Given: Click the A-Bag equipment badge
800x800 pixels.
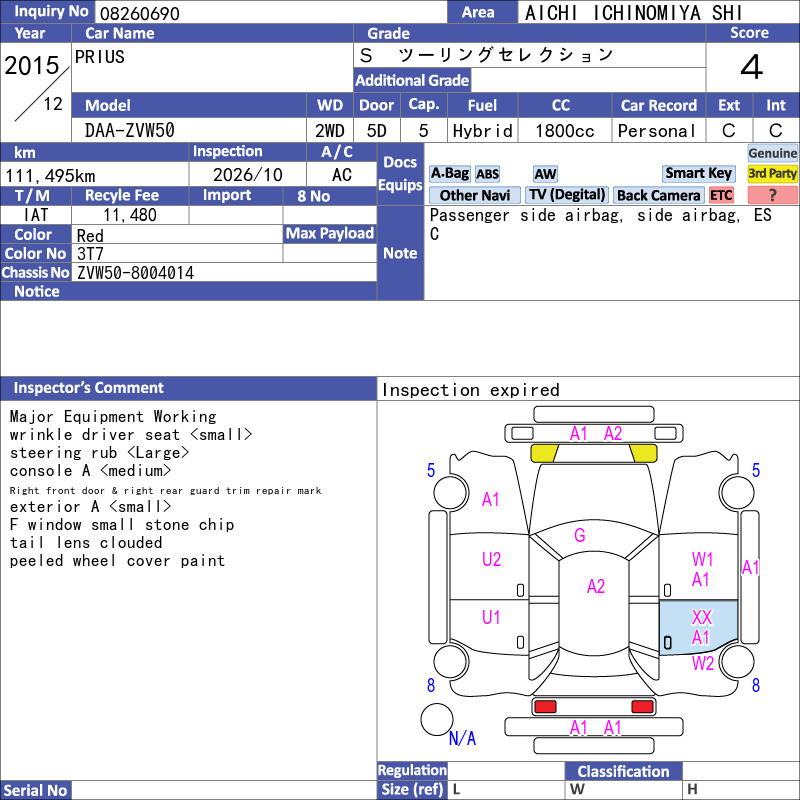Looking at the screenshot, I should [449, 174].
